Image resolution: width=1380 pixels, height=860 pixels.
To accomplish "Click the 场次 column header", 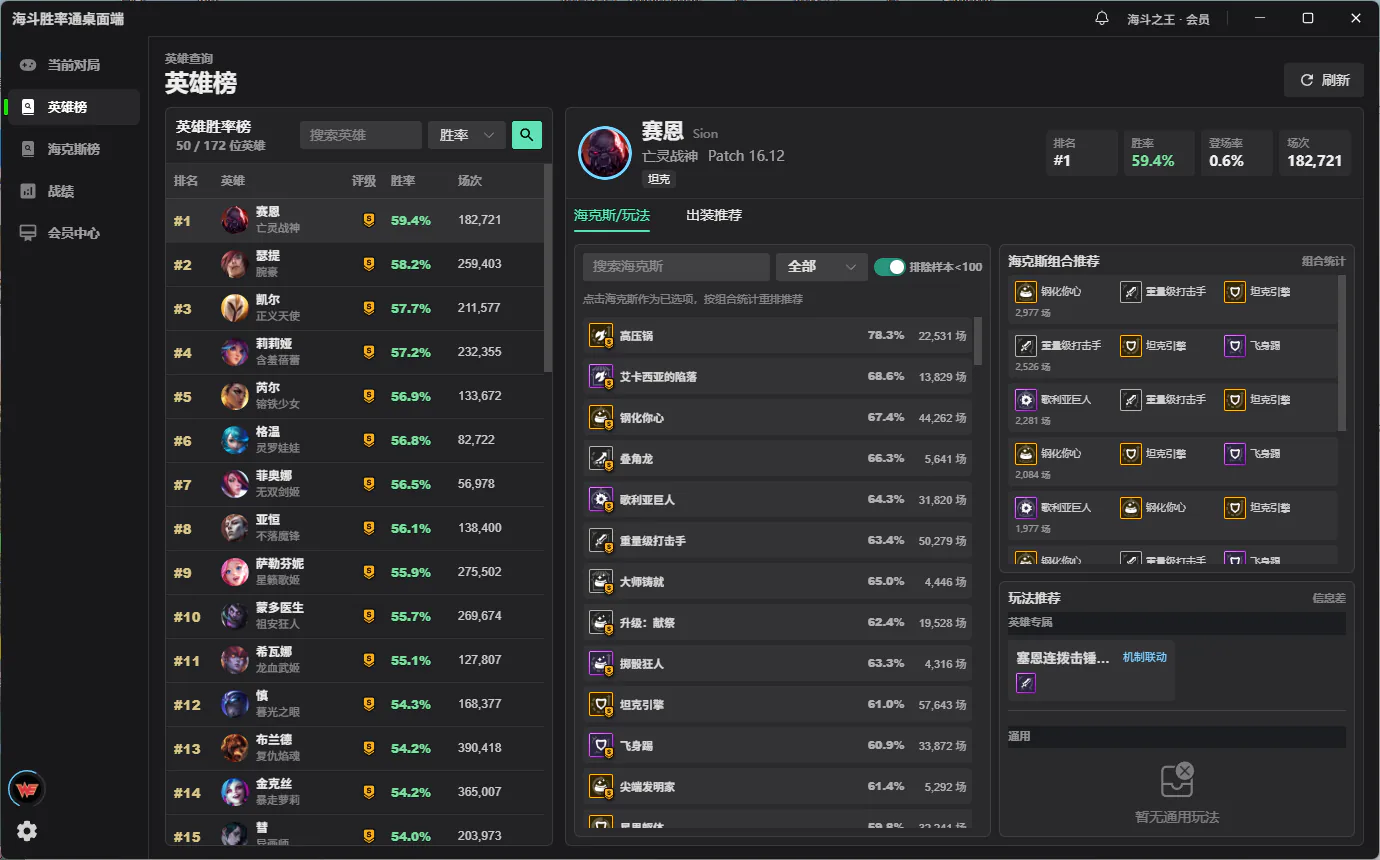I will 470,181.
